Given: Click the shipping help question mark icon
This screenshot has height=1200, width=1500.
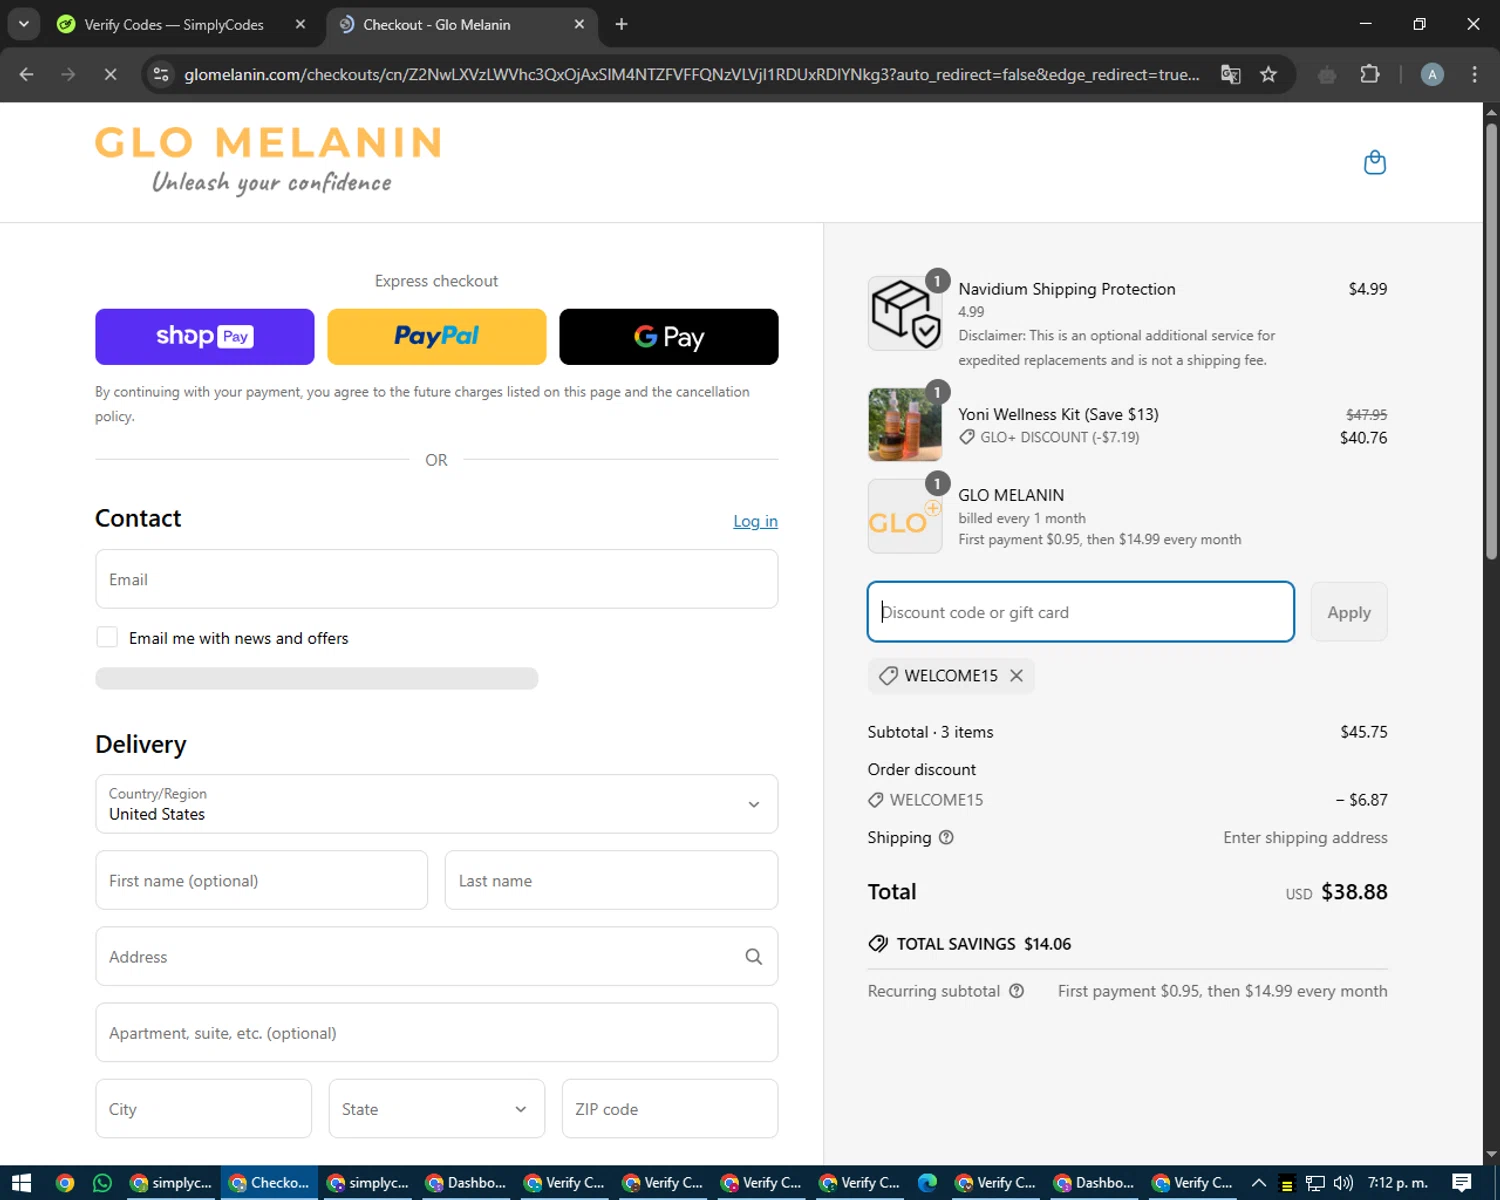Looking at the screenshot, I should 946,838.
